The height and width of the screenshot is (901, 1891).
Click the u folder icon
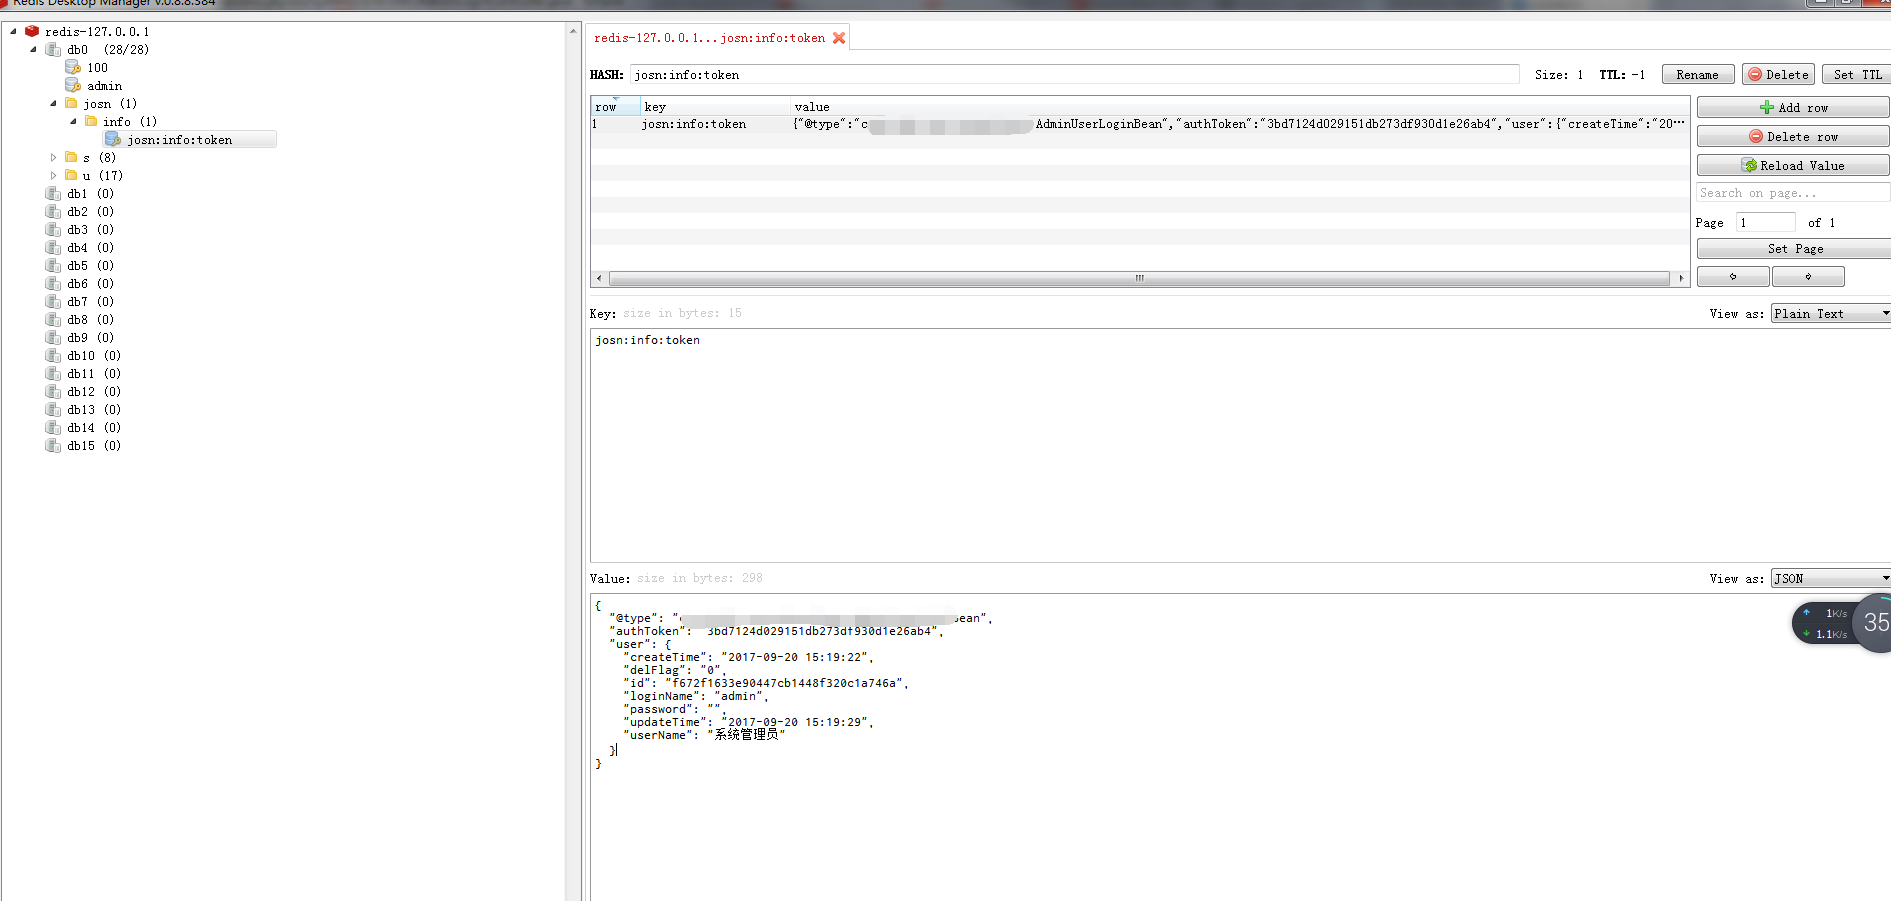71,175
